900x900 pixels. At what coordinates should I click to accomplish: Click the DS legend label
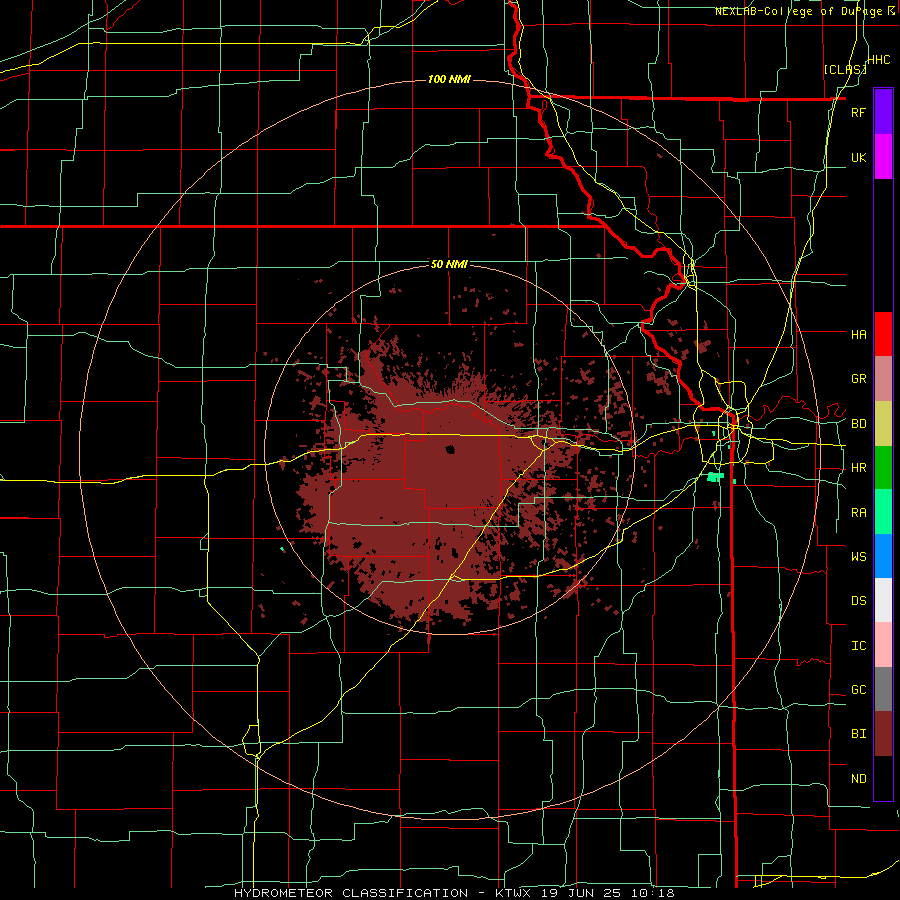(x=858, y=601)
